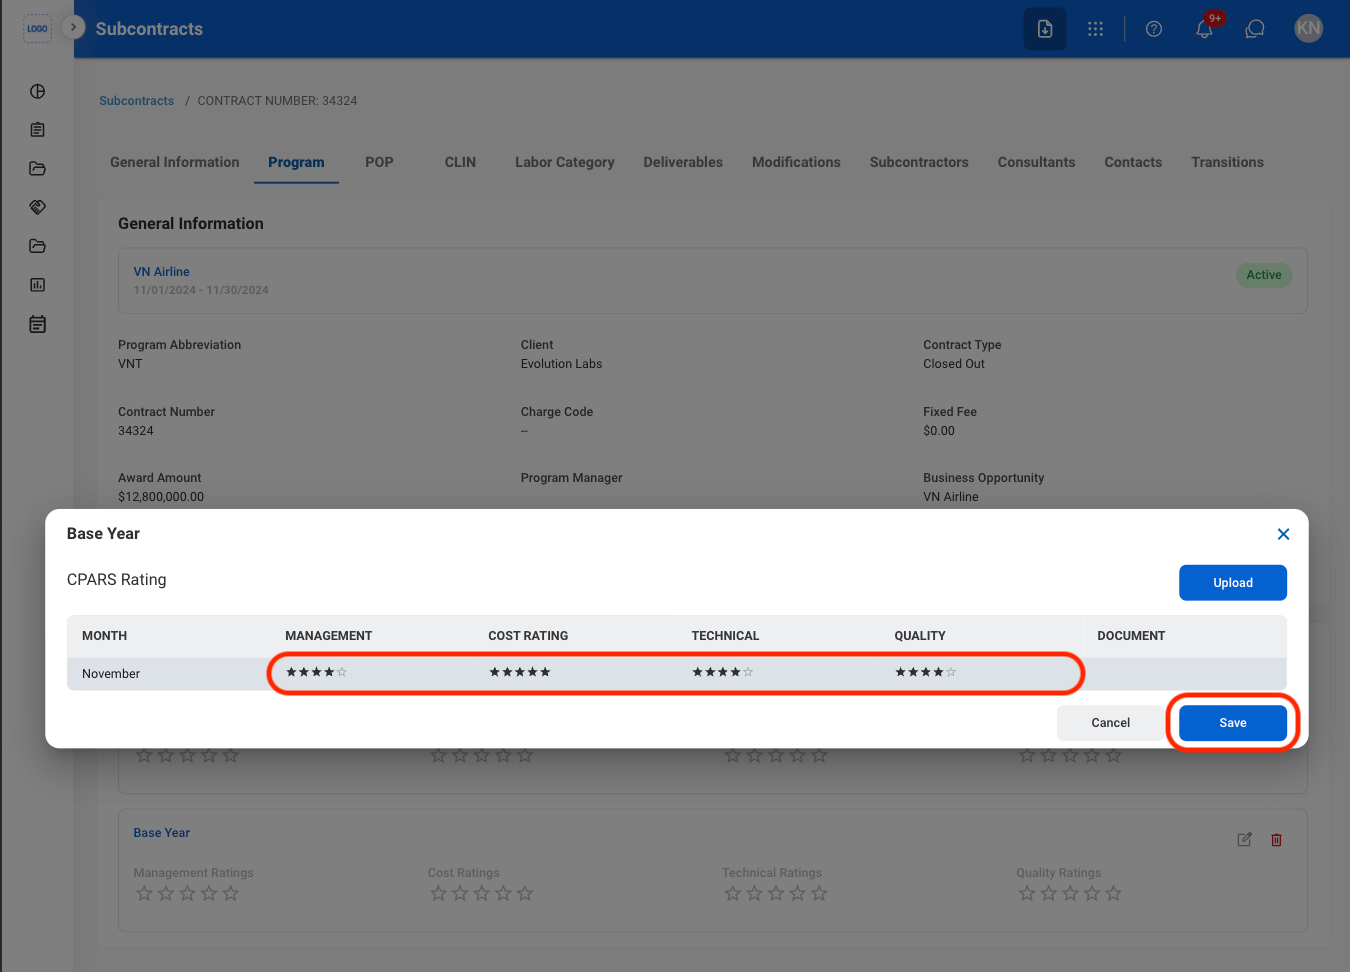Viewport: 1350px width, 972px height.
Task: Open the apps grid menu
Action: (1096, 29)
